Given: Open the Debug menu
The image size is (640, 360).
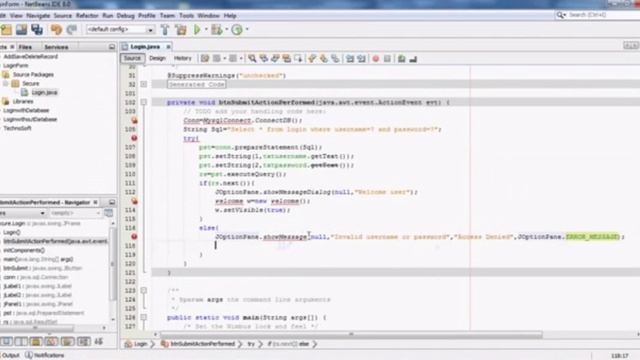Looking at the screenshot, I should click(x=125, y=16).
